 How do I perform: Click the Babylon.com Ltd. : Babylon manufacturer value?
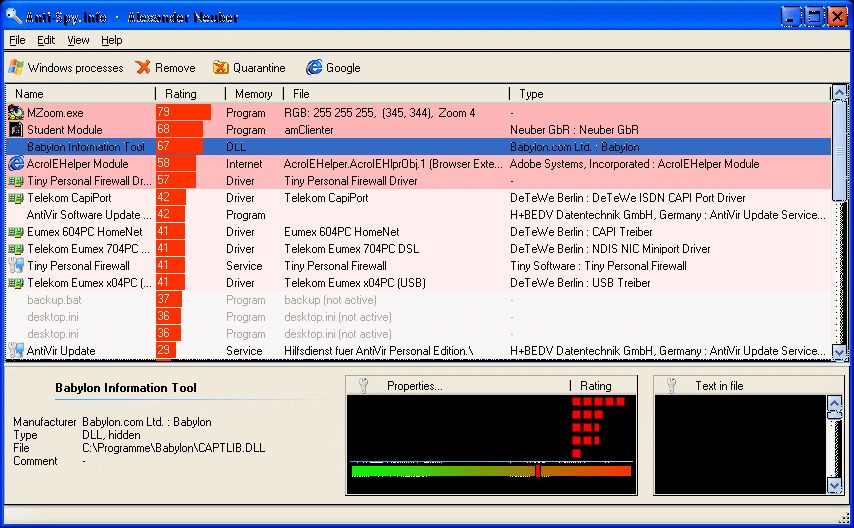[x=147, y=422]
